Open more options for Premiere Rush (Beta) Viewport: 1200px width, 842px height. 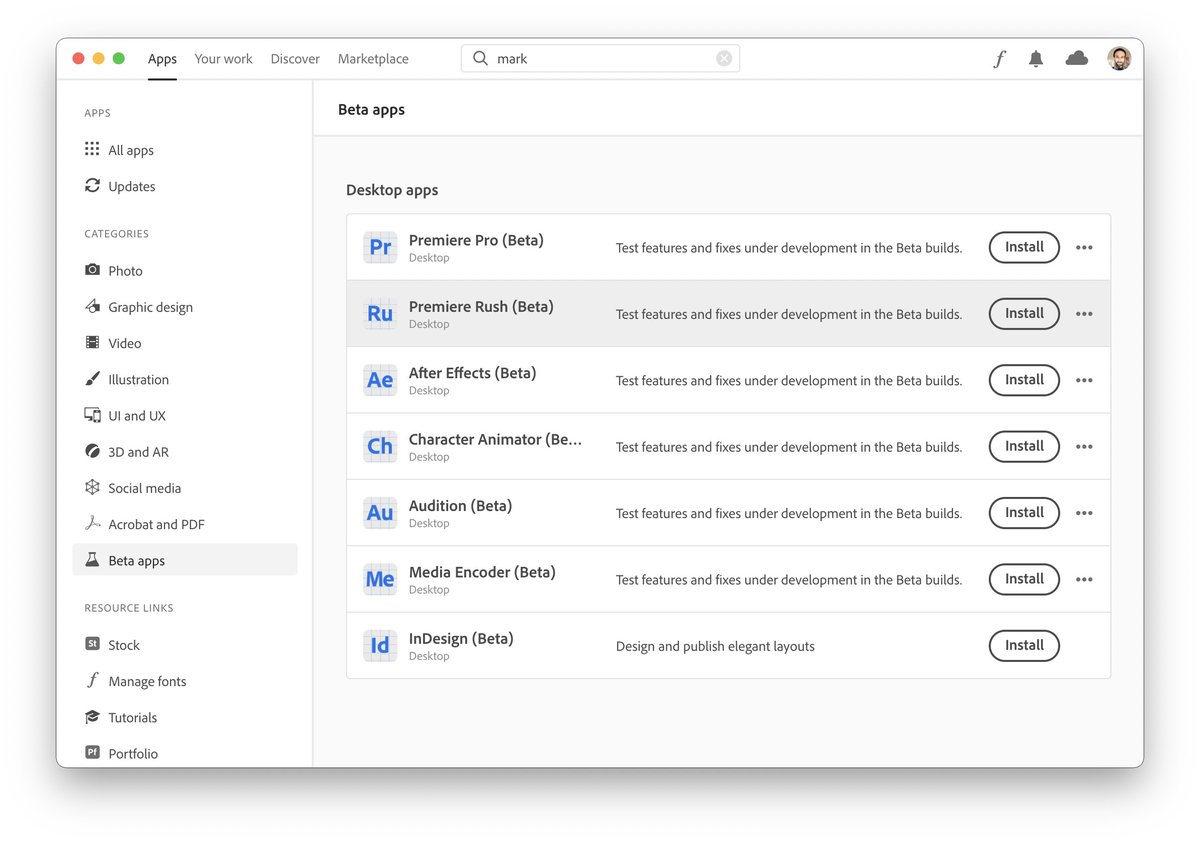tap(1084, 314)
